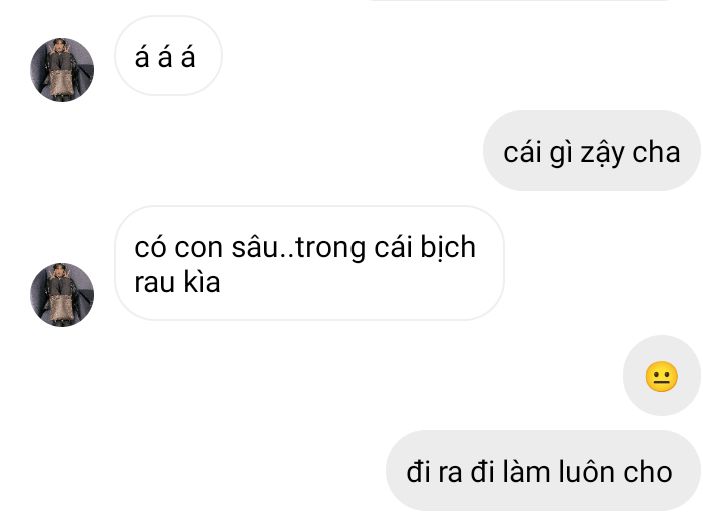The image size is (703, 523).
Task: Click the word 'zậy' in the sent message
Action: pyautogui.click(x=603, y=153)
